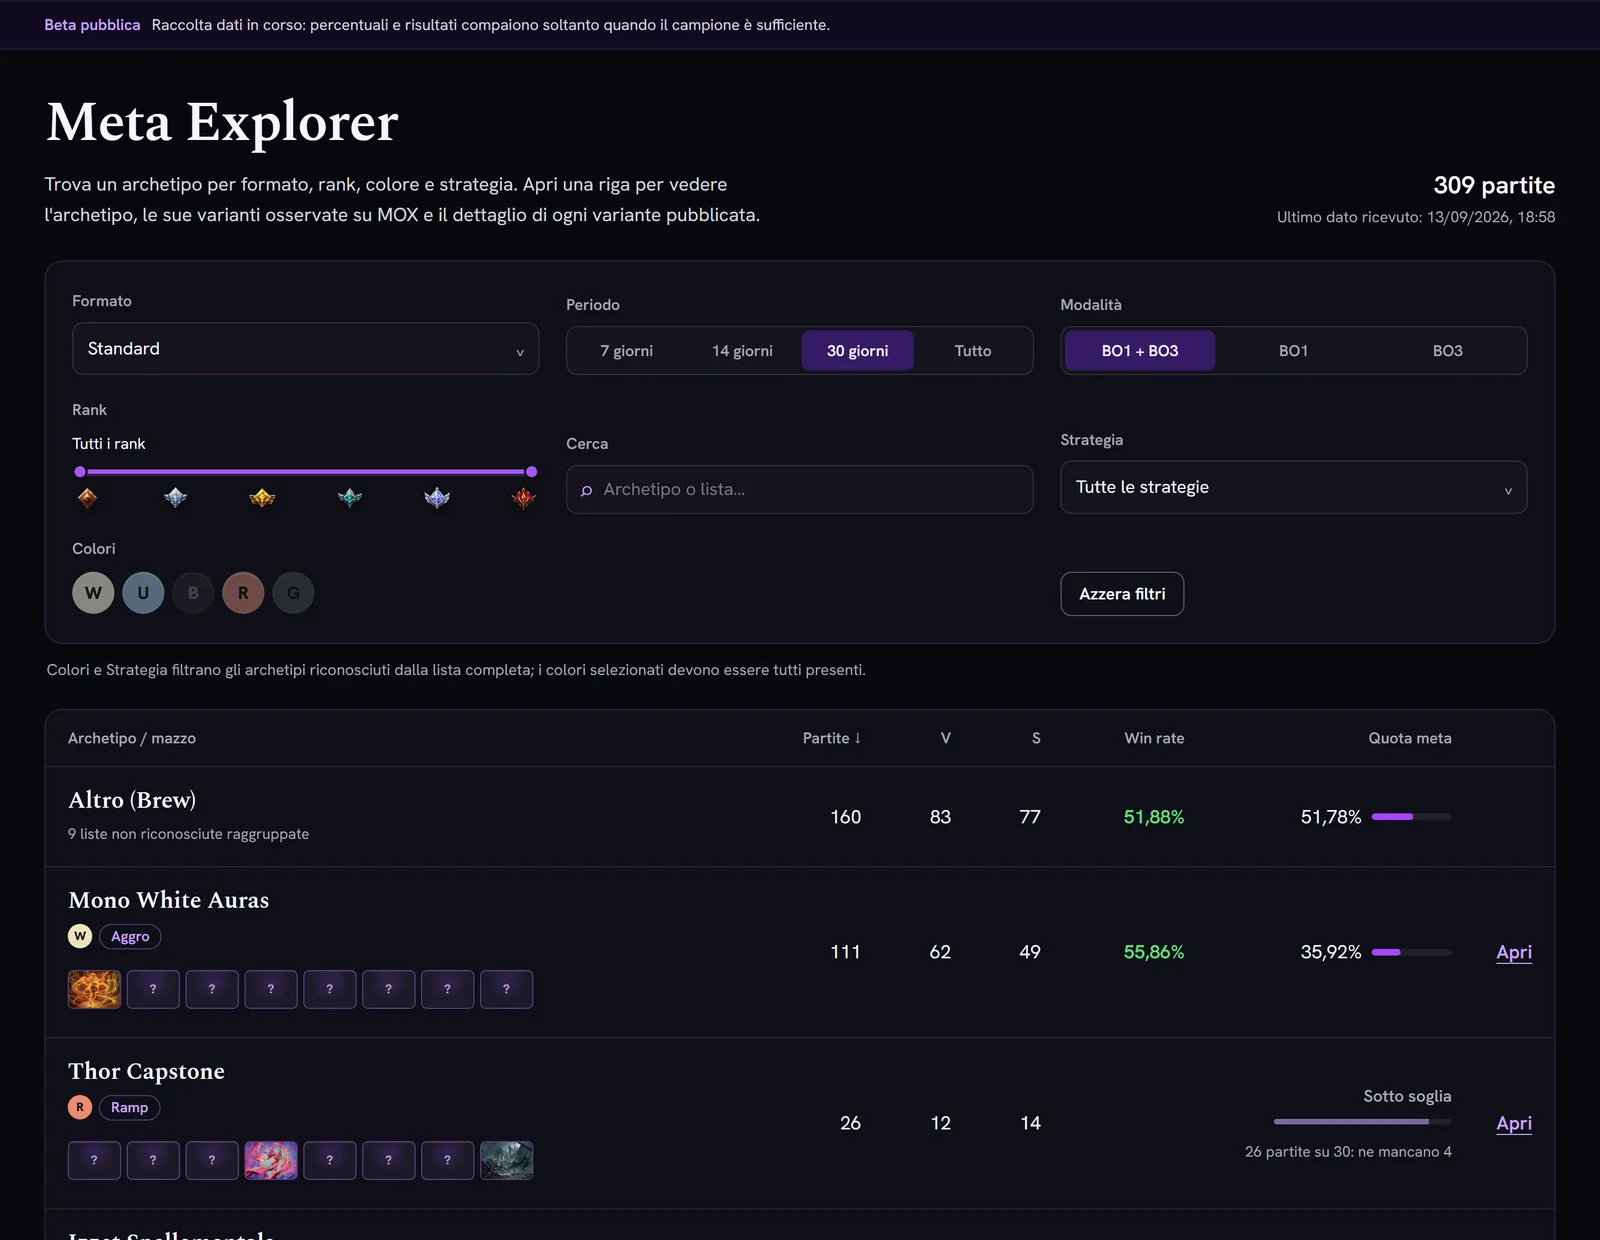Screen dimensions: 1600x1240
Task: Click the Diamond rank icon
Action: pyautogui.click(x=437, y=497)
